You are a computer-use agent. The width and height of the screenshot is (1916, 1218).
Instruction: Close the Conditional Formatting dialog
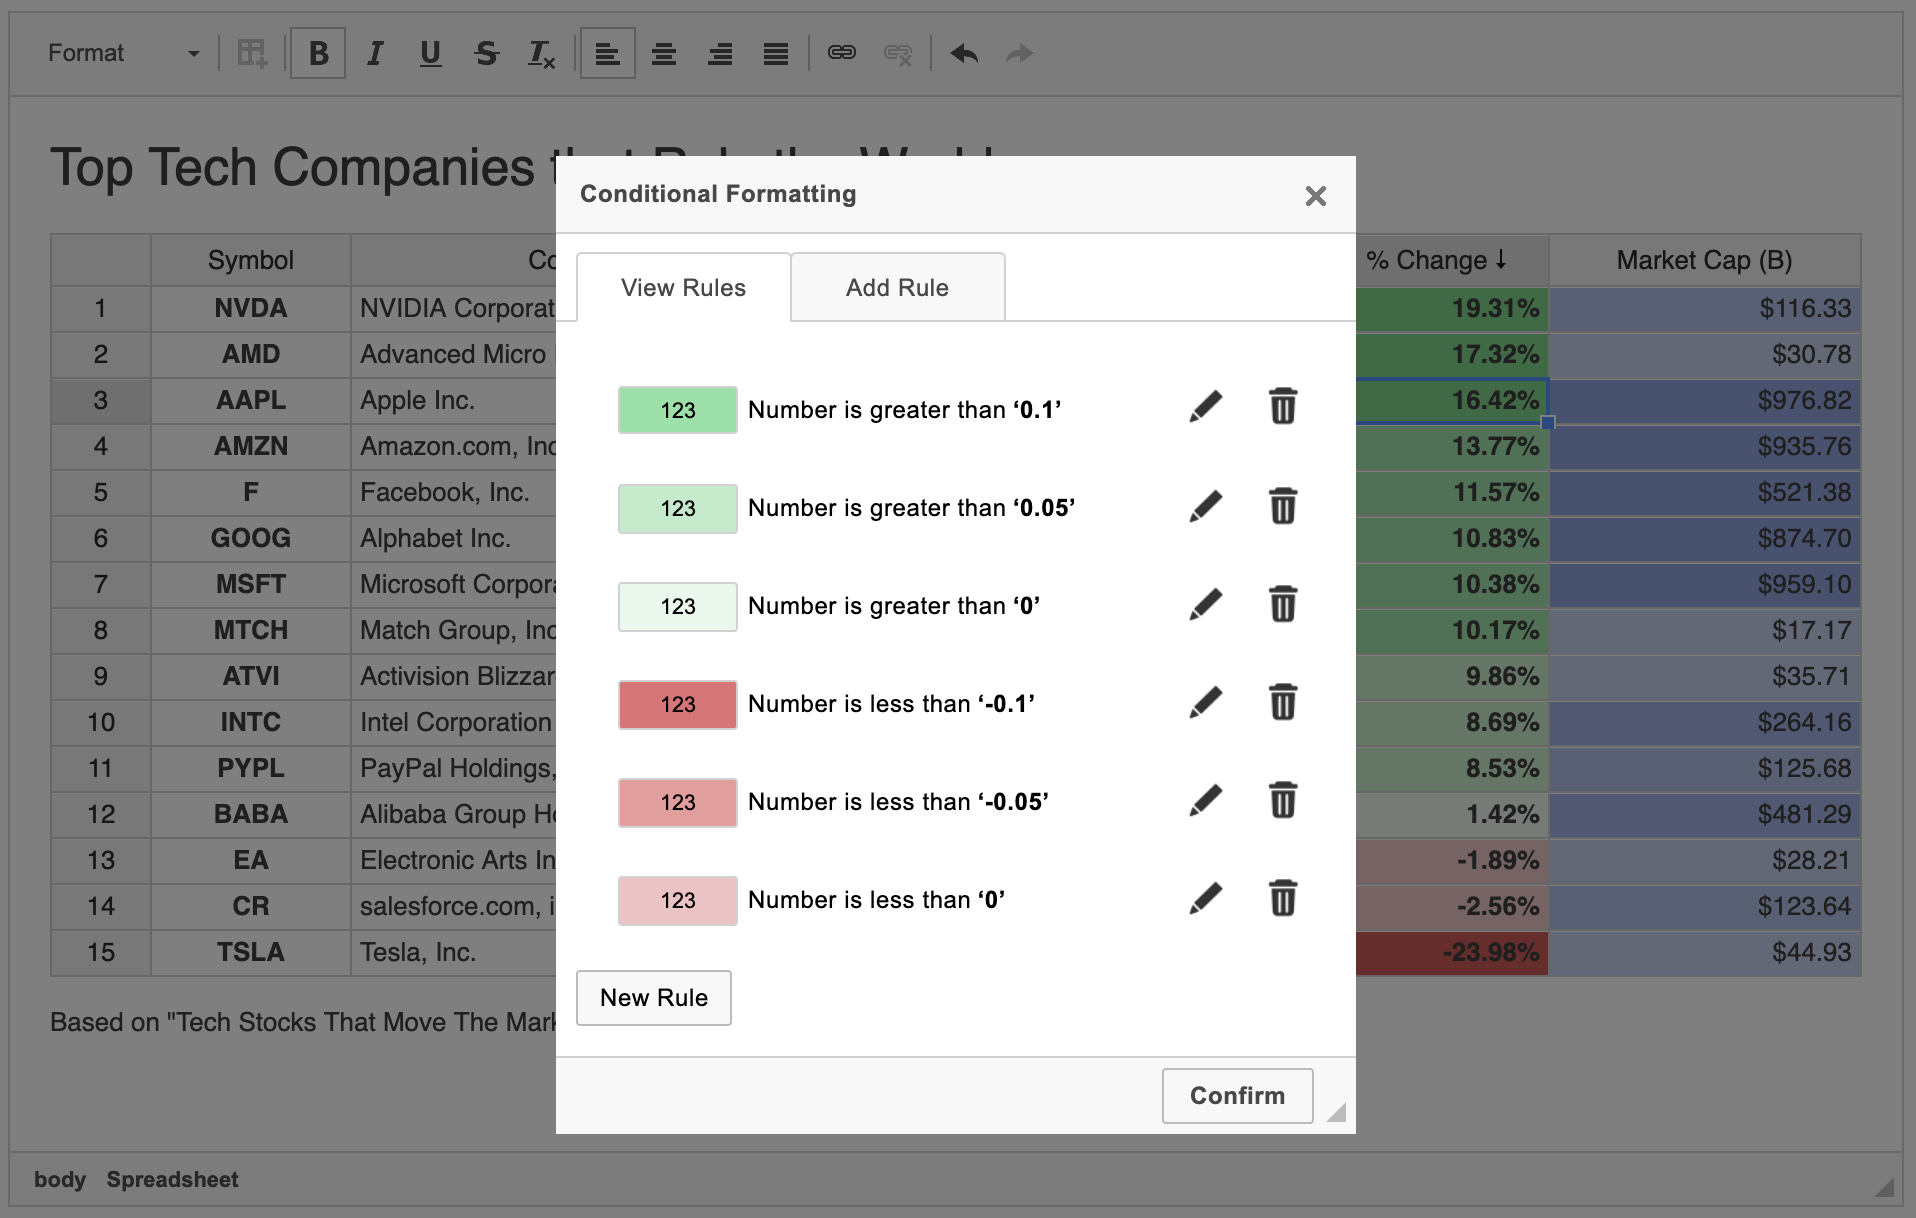point(1316,196)
